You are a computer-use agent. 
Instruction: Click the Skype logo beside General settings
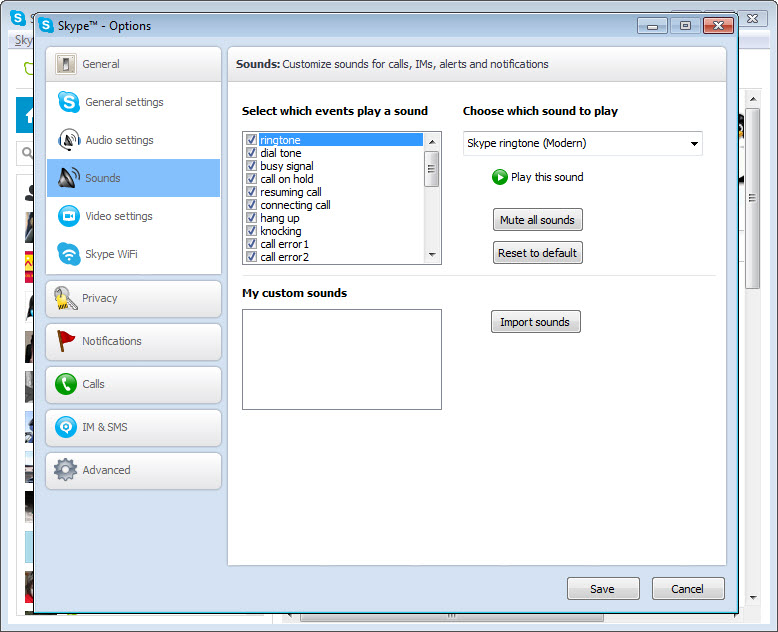click(68, 102)
